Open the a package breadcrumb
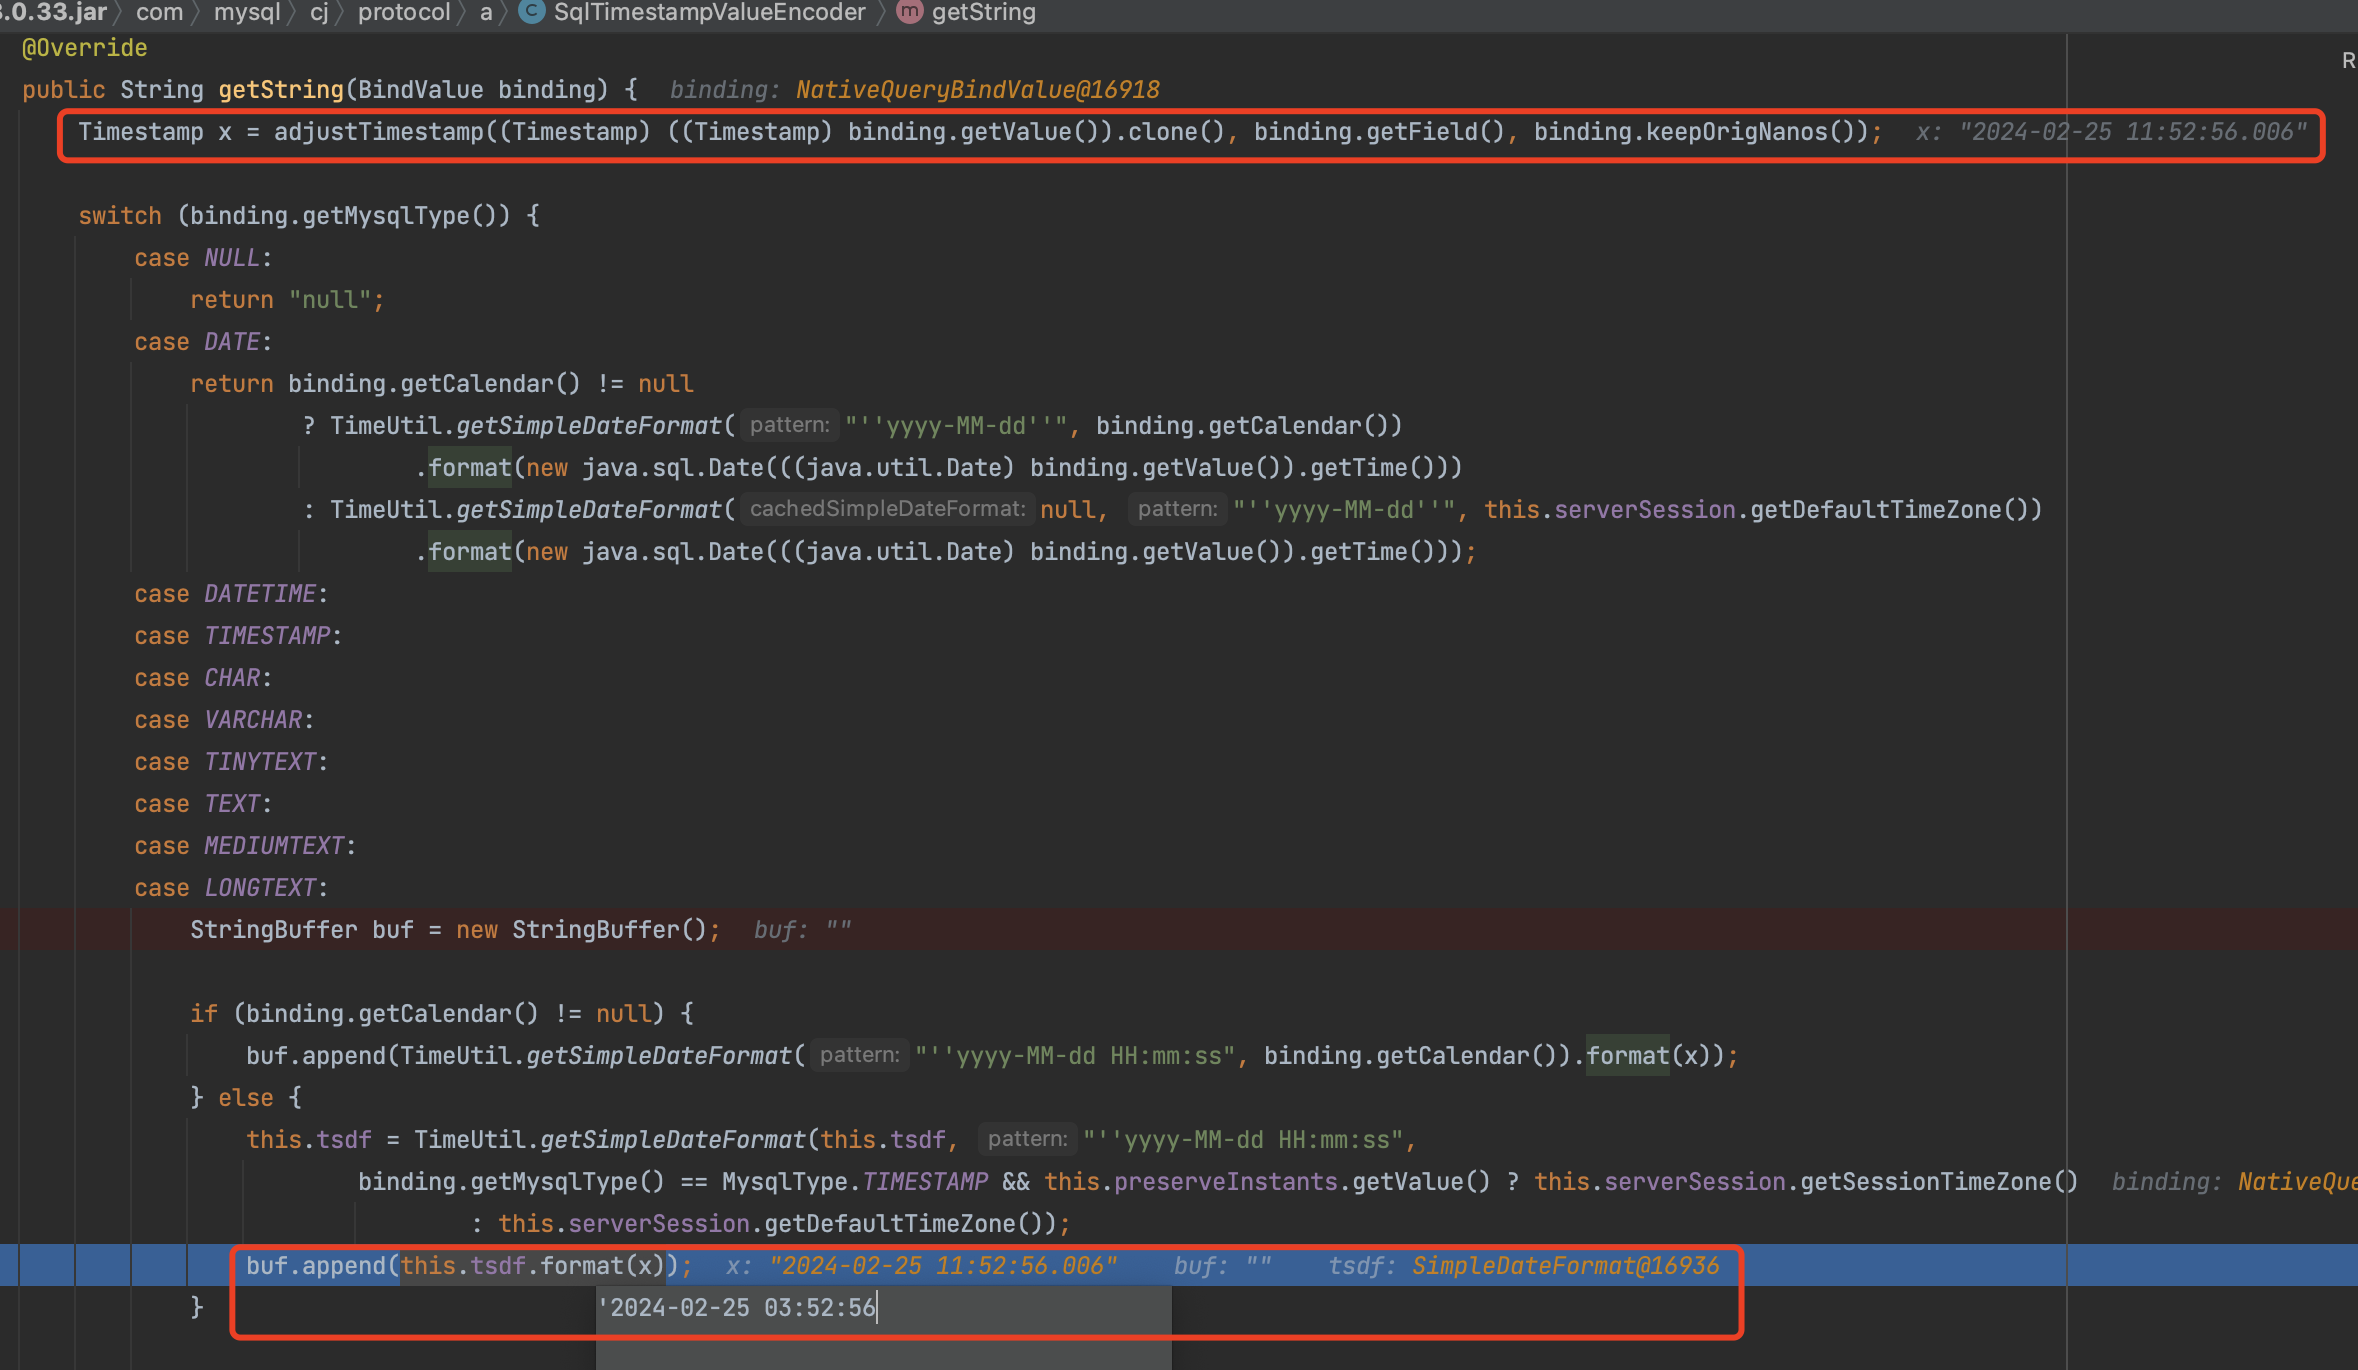 (486, 12)
